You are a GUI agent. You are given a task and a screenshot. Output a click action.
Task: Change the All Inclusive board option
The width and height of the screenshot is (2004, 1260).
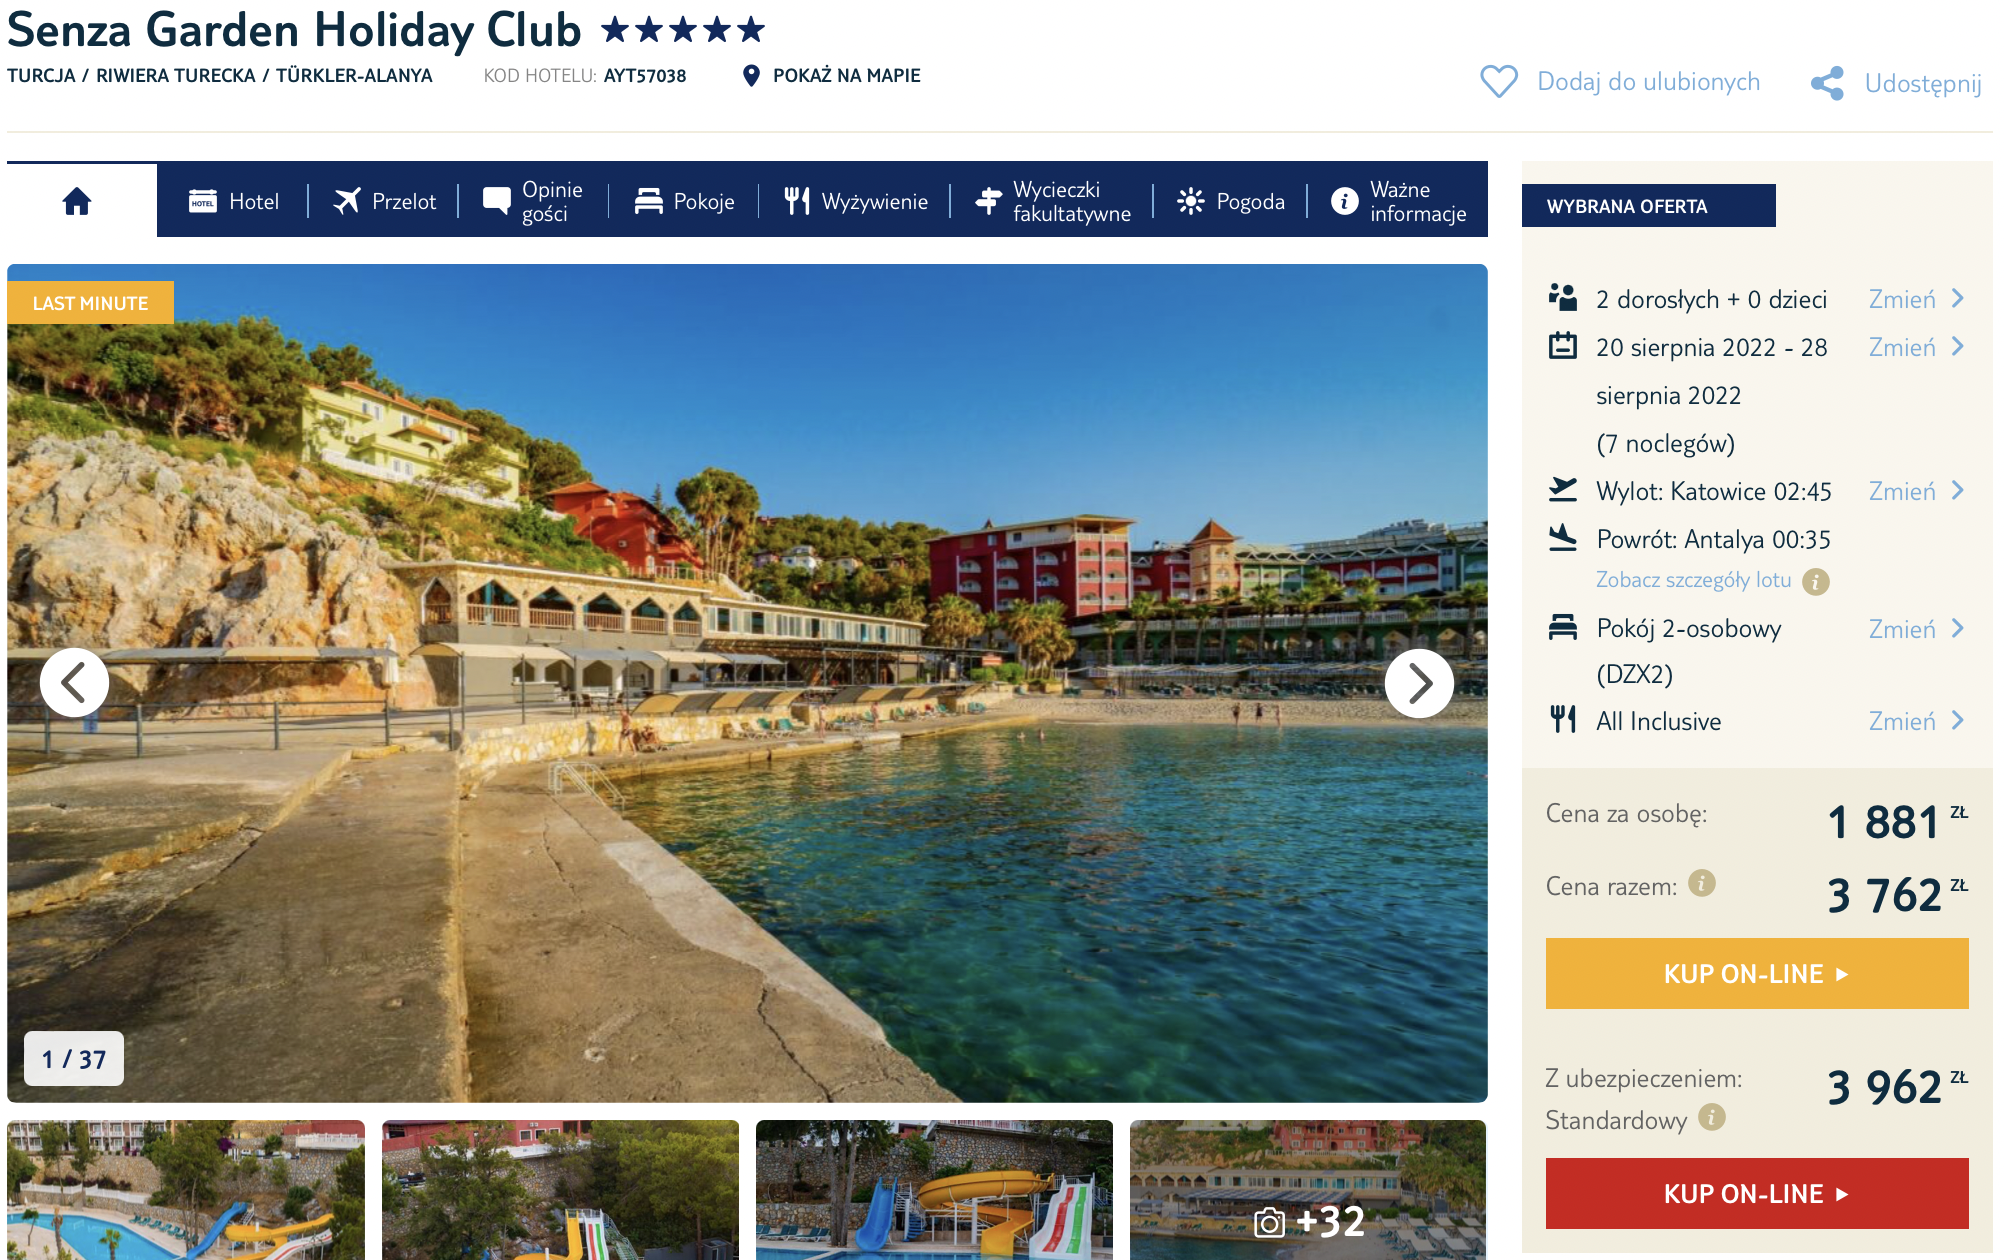point(1915,721)
